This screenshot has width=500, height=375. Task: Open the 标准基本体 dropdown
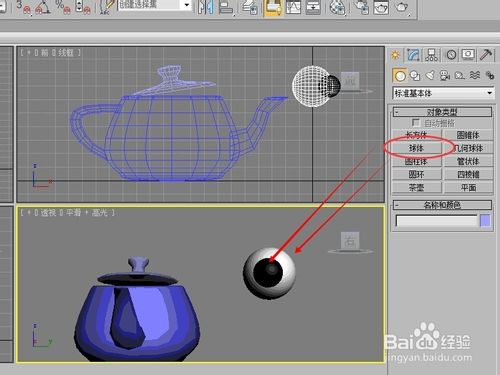[x=443, y=93]
